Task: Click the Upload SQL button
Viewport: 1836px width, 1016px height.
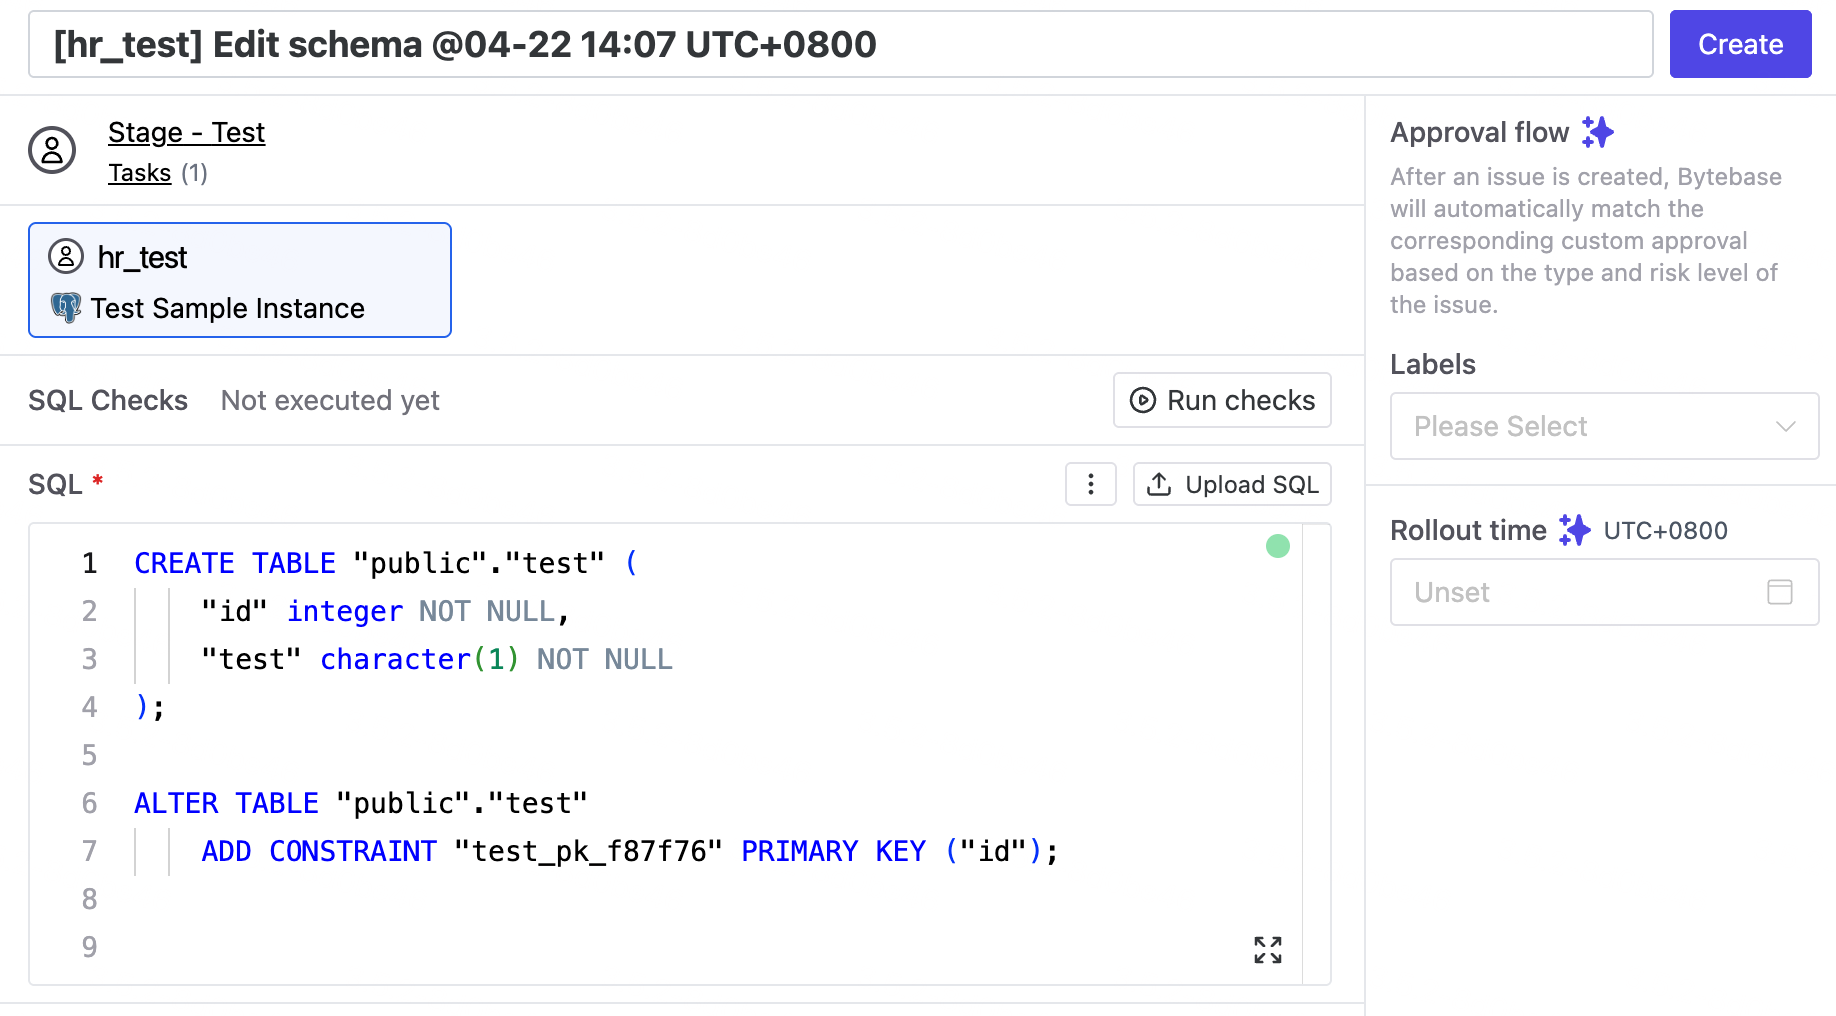Action: click(x=1232, y=484)
